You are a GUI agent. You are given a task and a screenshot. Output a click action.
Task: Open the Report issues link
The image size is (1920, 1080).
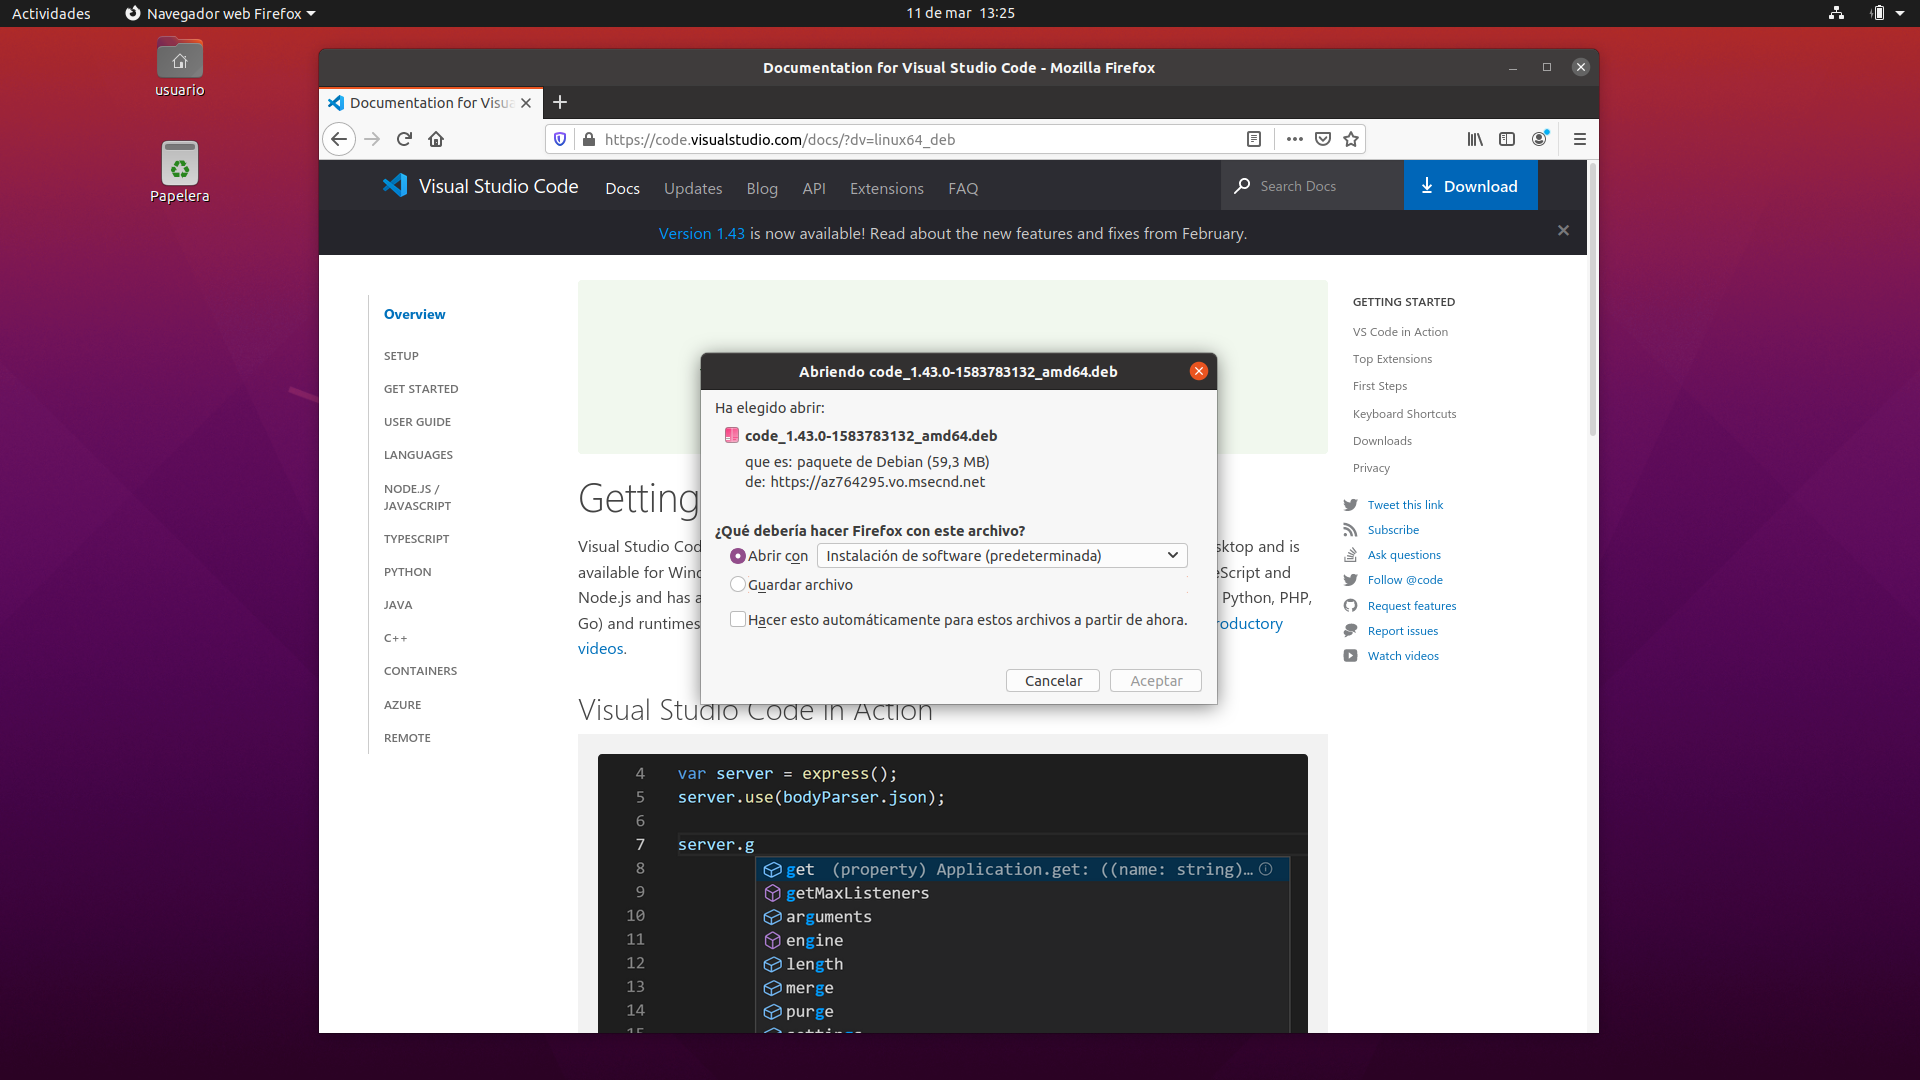tap(1403, 631)
